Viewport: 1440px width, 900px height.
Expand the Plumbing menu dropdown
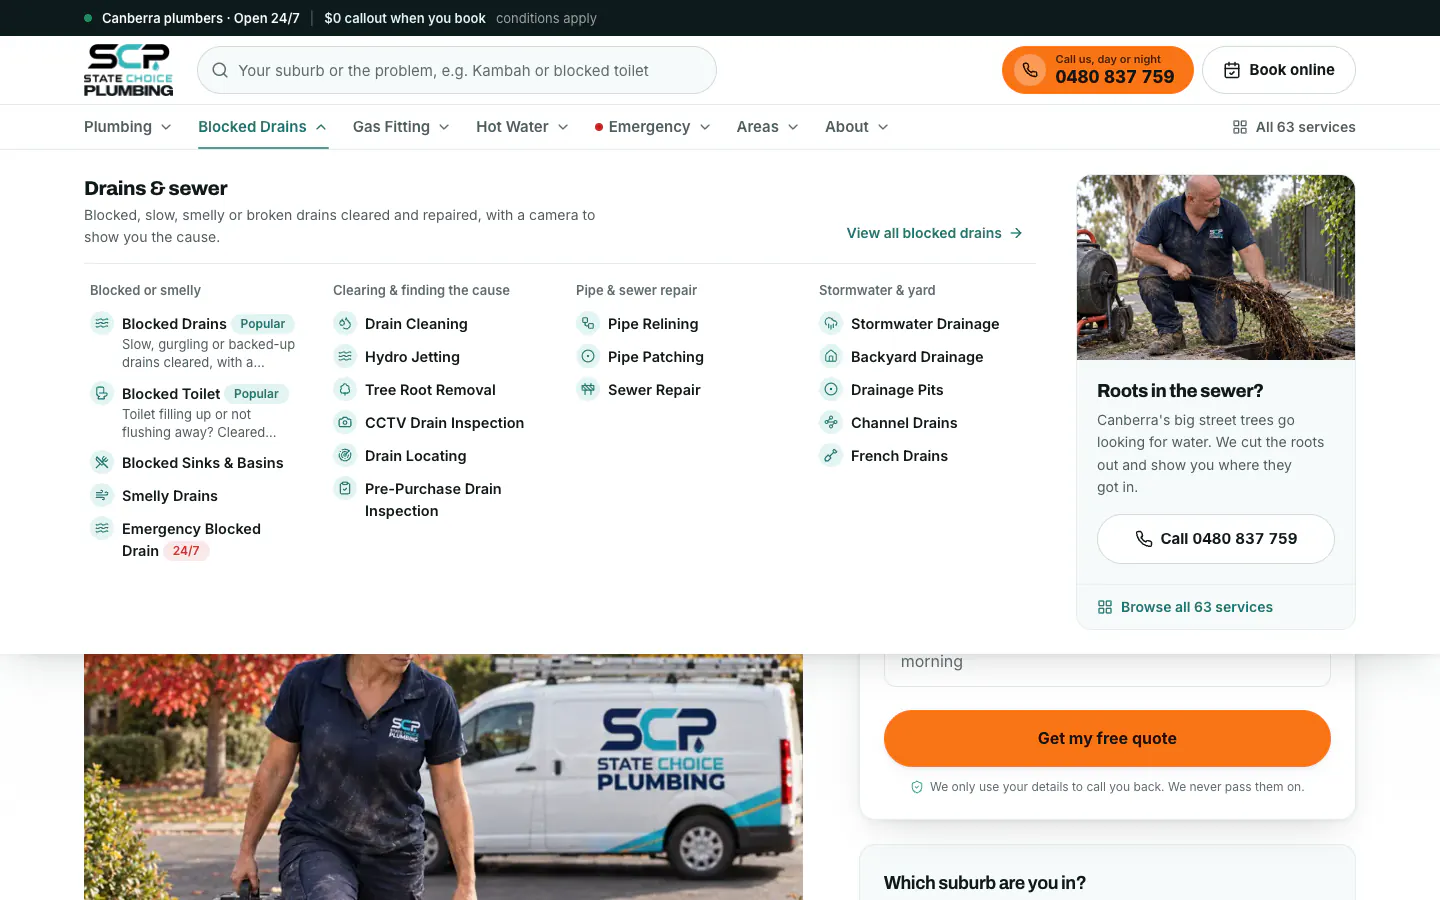pyautogui.click(x=128, y=127)
